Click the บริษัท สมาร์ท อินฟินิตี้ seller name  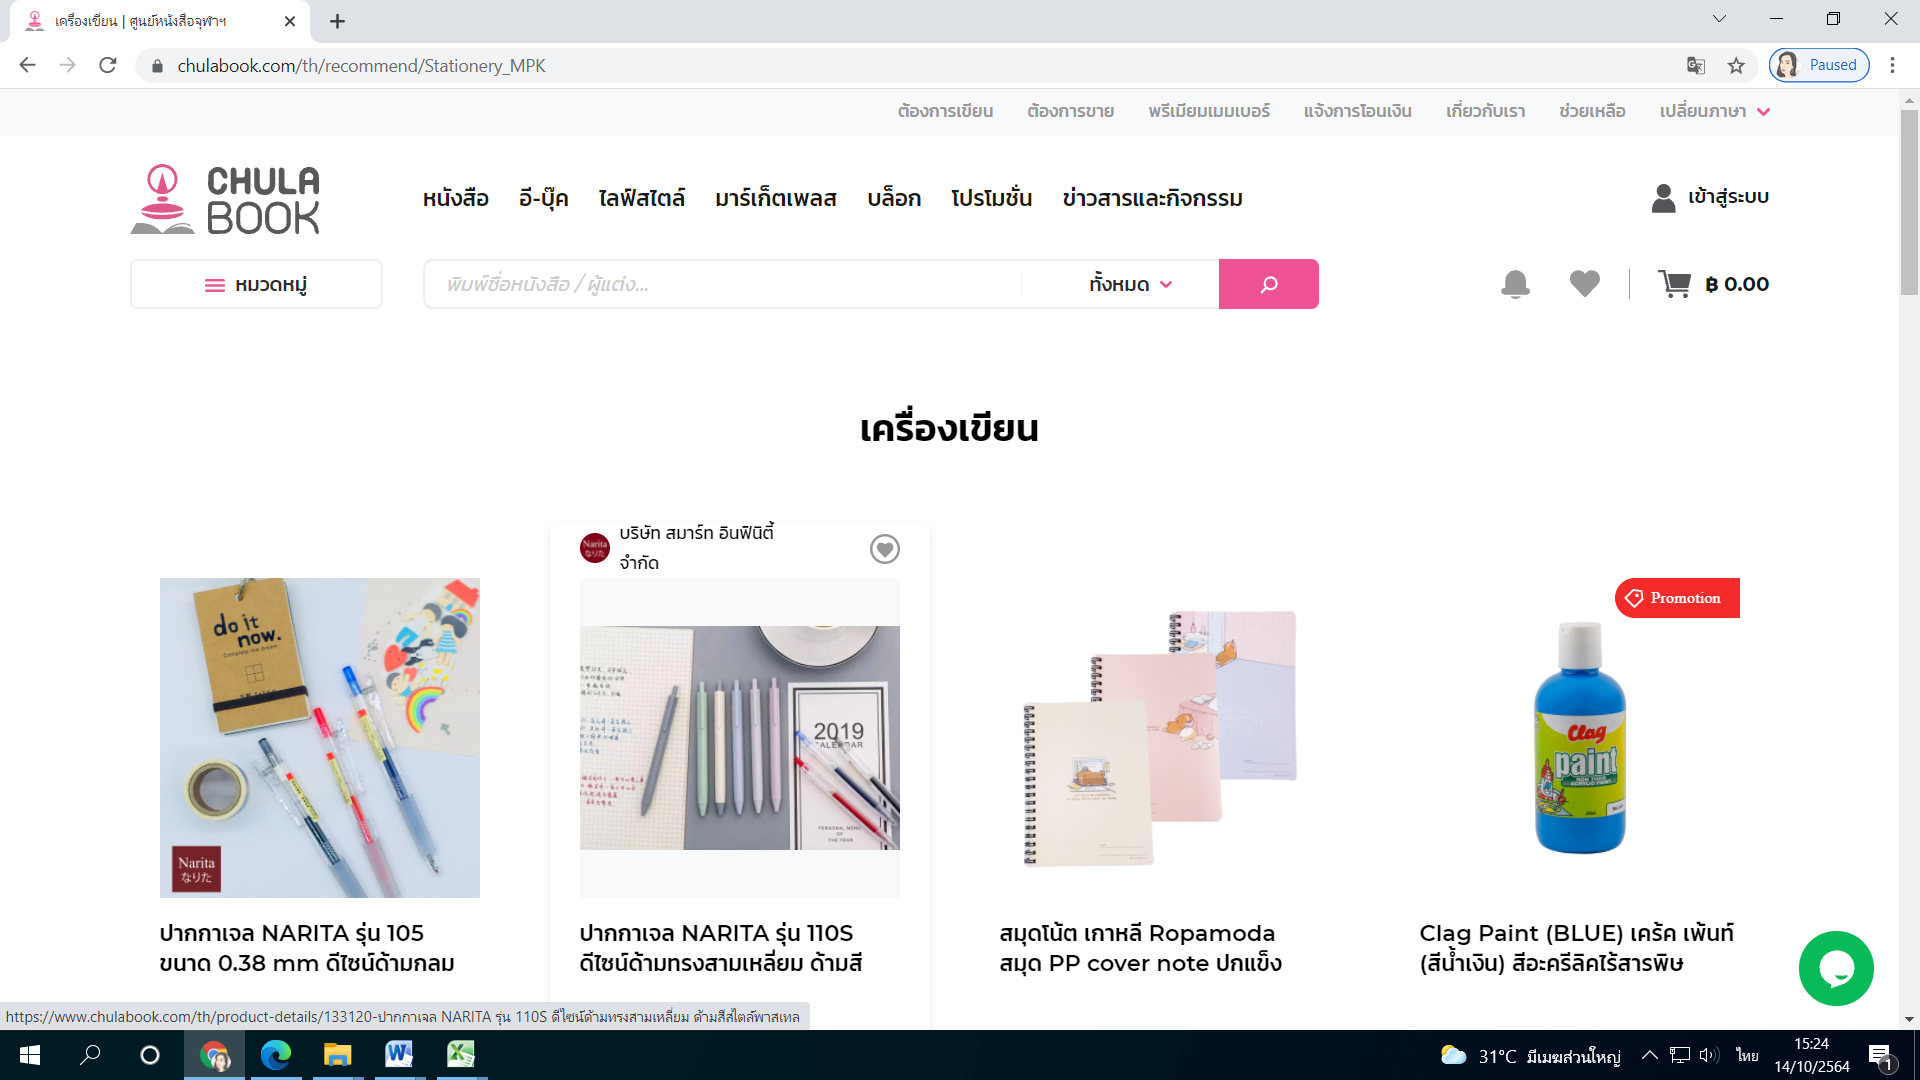697,548
